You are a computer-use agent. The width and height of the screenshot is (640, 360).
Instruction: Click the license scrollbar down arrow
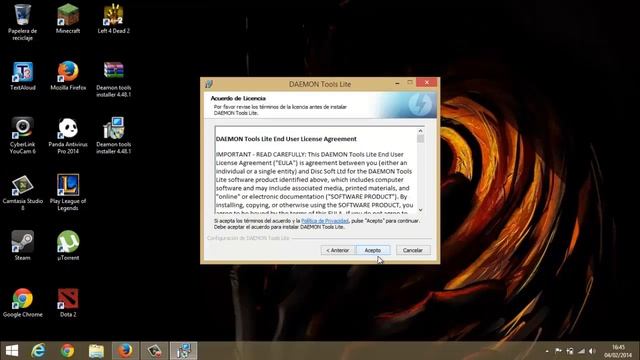(420, 210)
